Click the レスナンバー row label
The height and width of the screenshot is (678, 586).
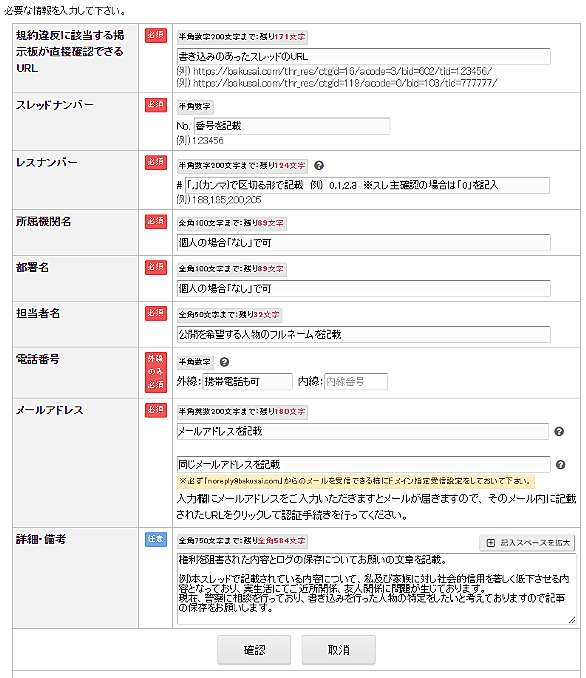click(47, 163)
